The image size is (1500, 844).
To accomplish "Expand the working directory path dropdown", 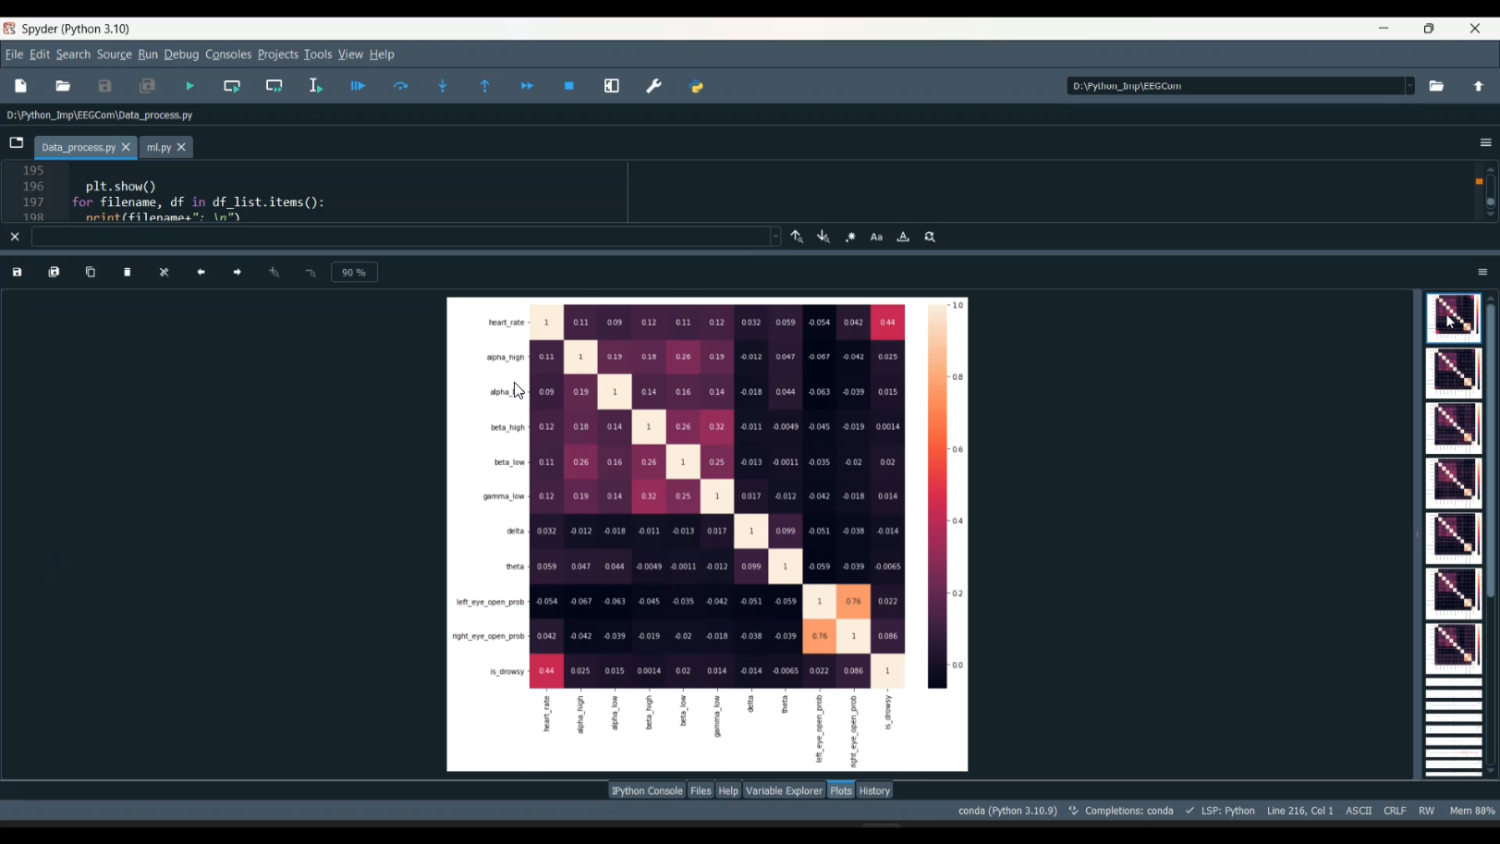I will 1410,86.
